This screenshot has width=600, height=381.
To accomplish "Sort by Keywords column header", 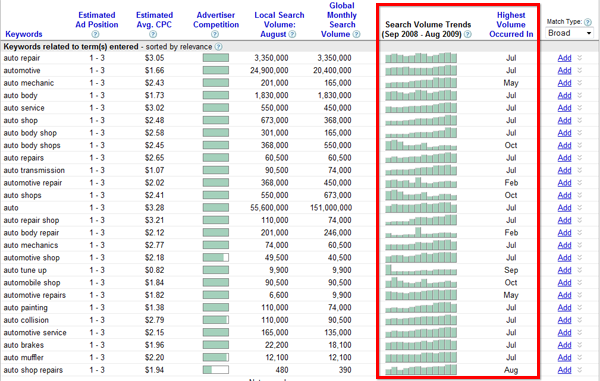I will pyautogui.click(x=24, y=34).
